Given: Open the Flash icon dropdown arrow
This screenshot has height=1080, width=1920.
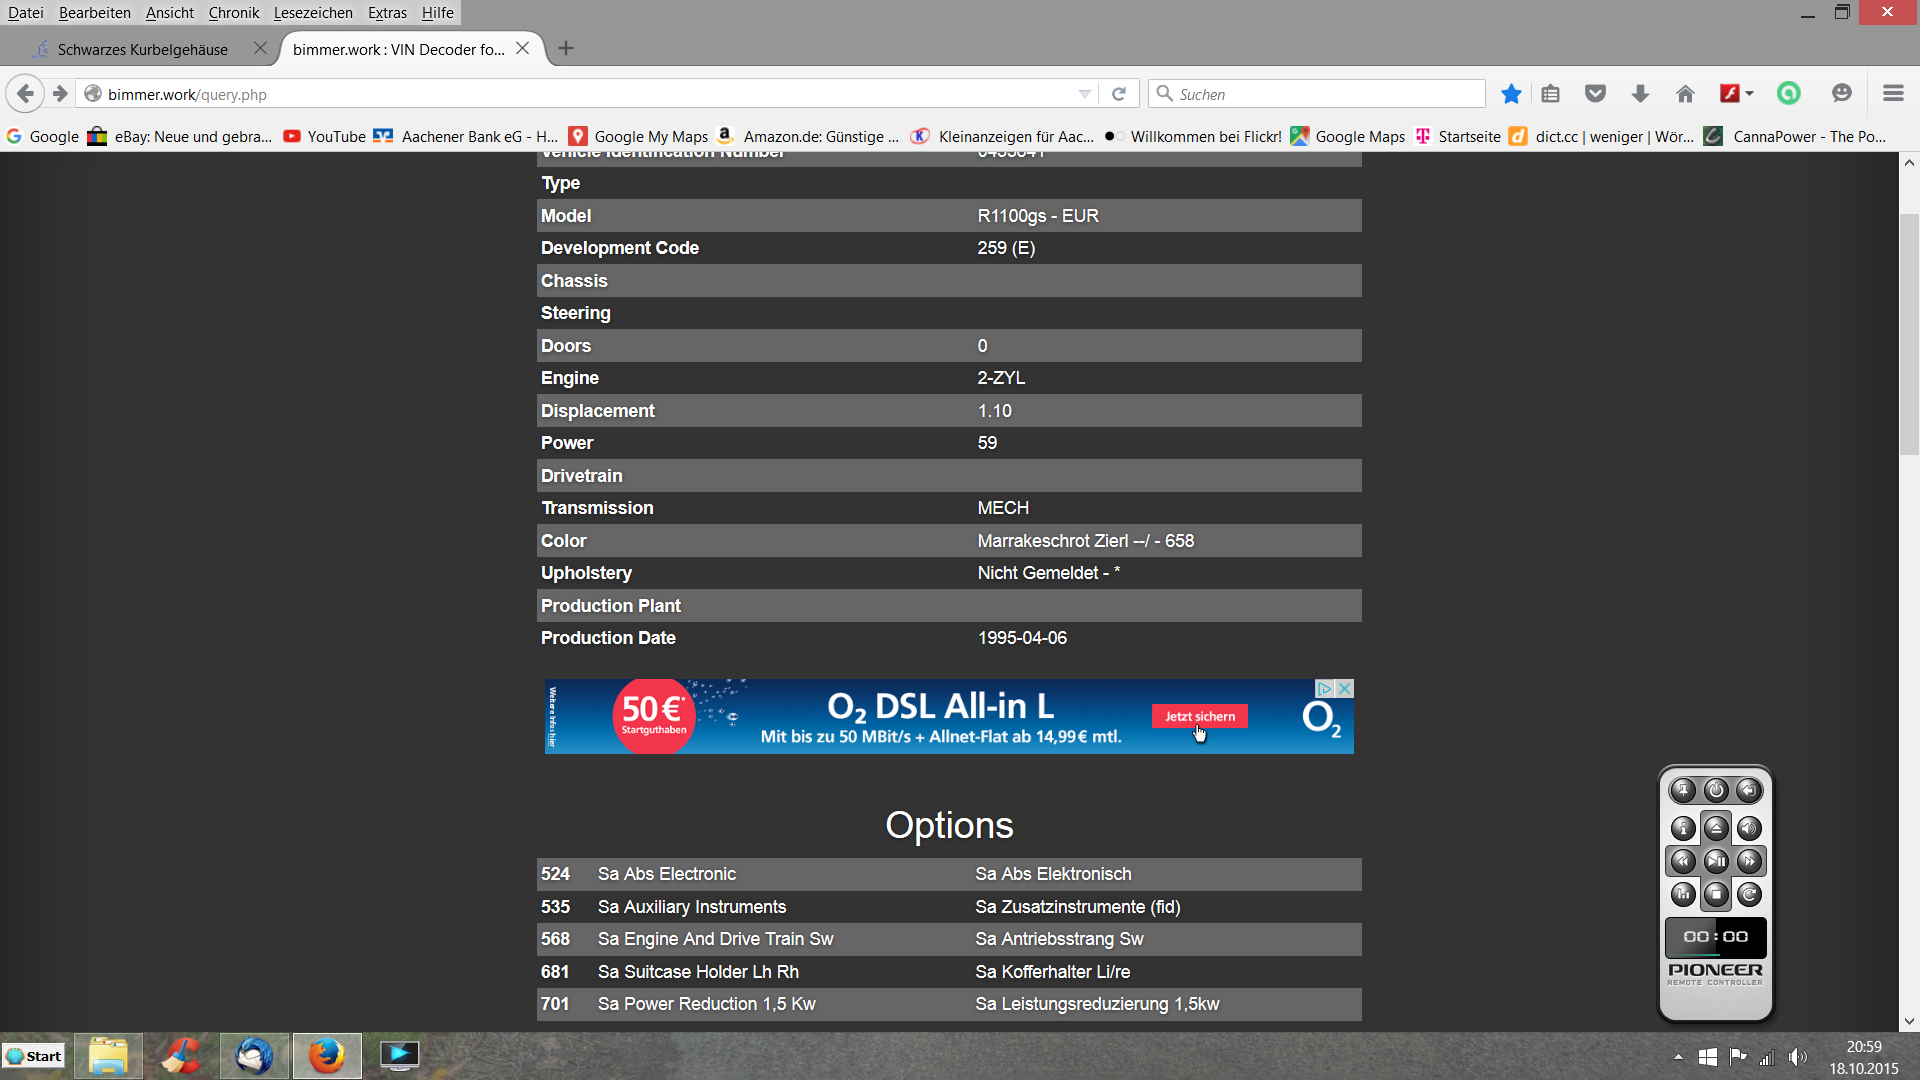Looking at the screenshot, I should (1750, 94).
